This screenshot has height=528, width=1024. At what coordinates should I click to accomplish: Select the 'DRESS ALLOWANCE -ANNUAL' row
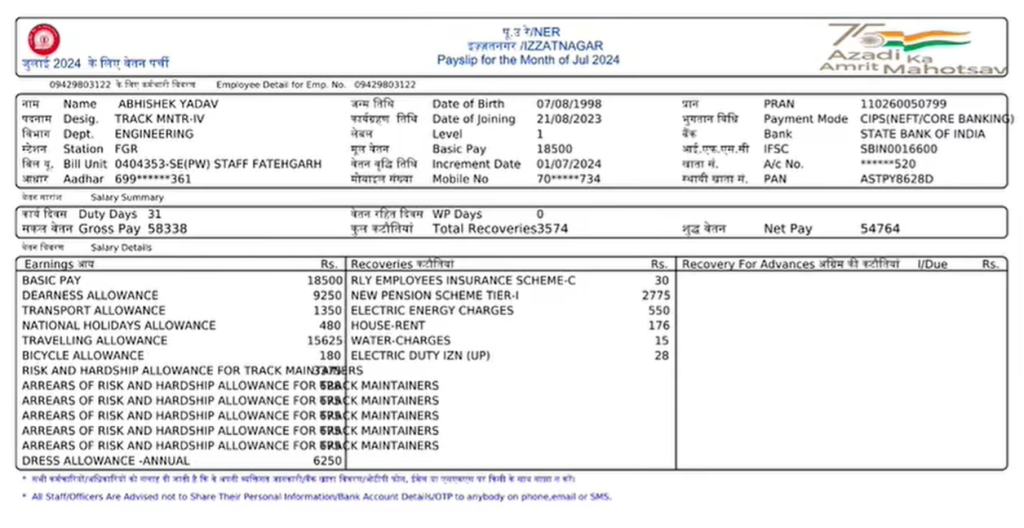point(182,461)
